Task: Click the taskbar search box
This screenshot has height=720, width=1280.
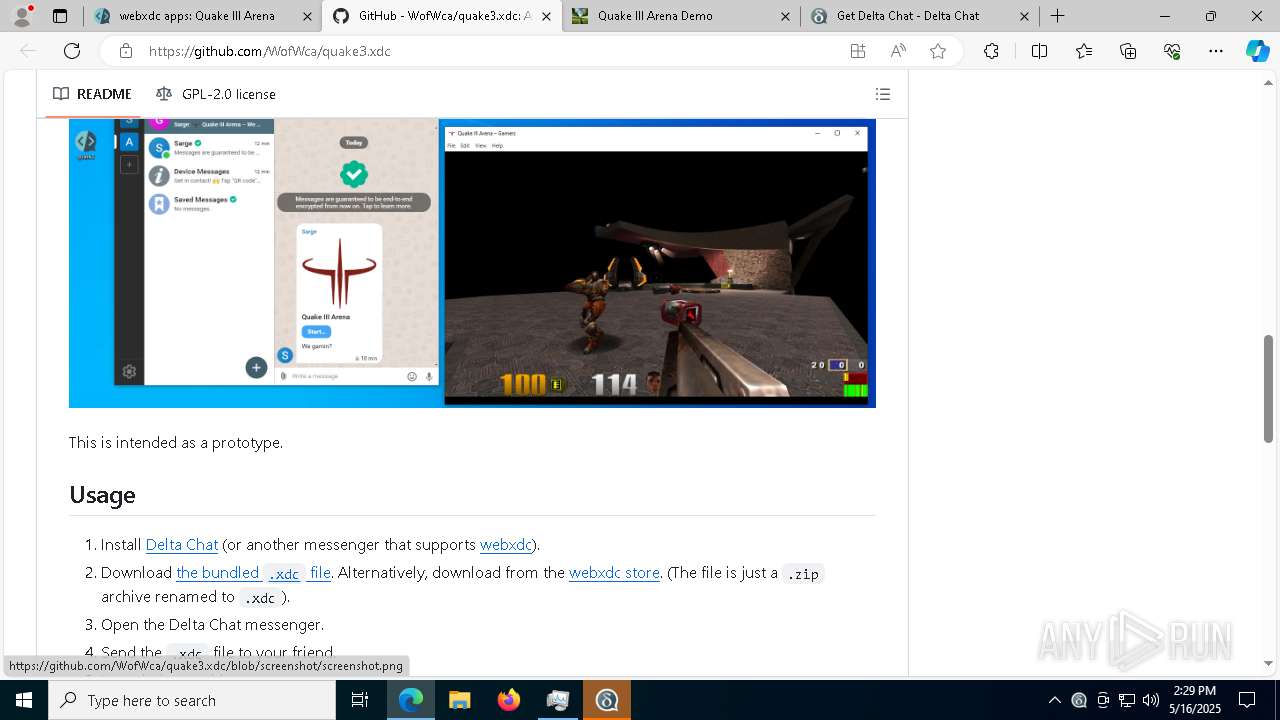Action: coord(192,700)
